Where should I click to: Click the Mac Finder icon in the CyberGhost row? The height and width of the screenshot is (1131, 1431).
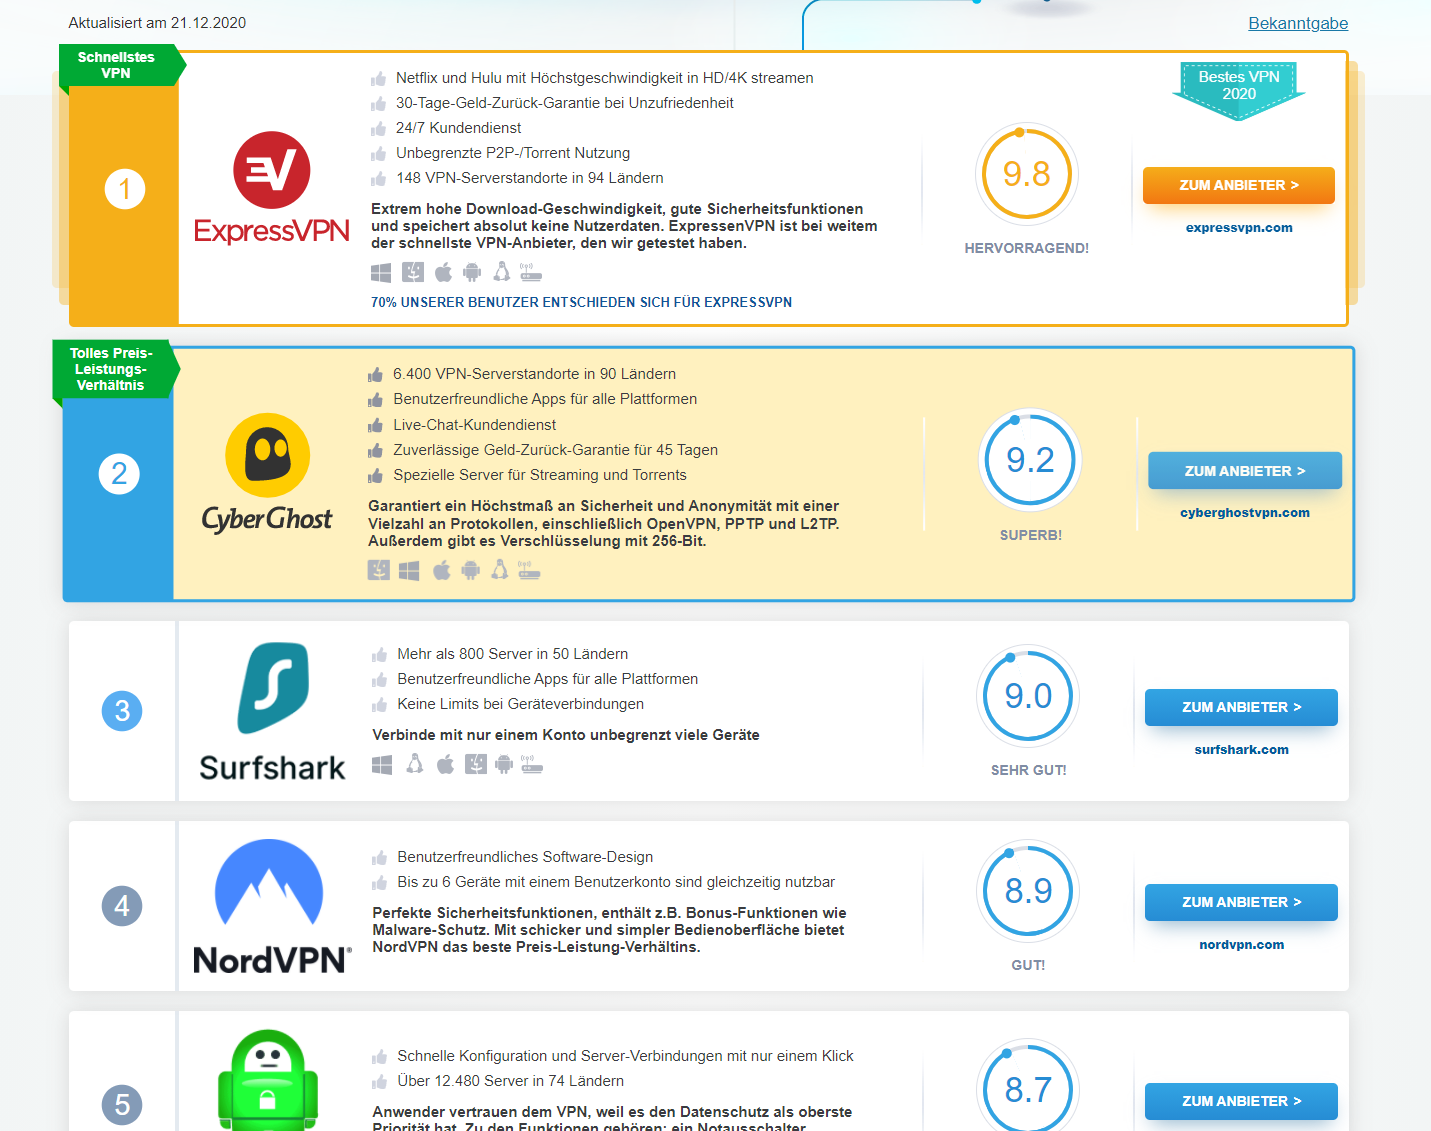tap(379, 570)
